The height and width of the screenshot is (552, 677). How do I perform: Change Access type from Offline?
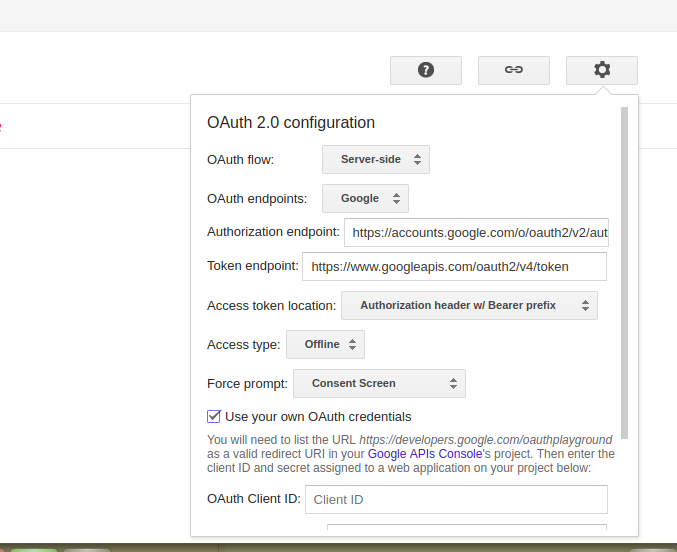coord(325,344)
